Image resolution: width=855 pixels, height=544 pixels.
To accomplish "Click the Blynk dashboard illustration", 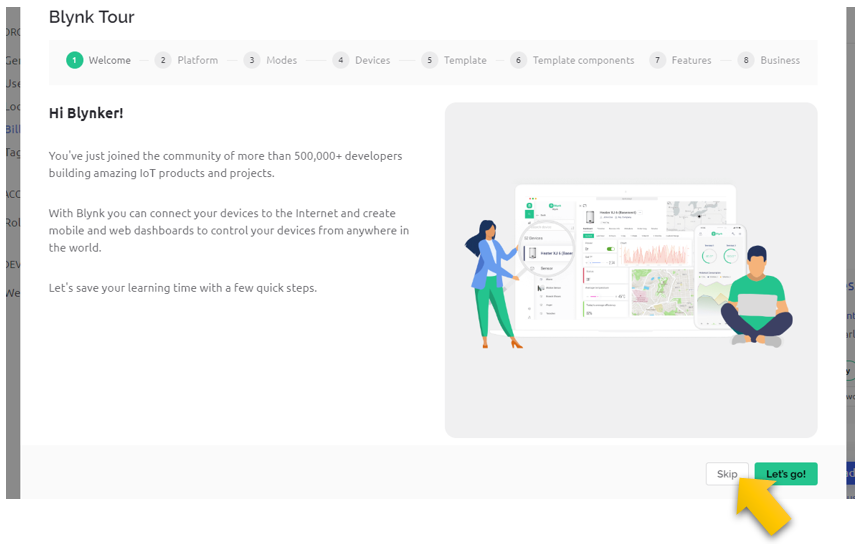I will (x=631, y=270).
